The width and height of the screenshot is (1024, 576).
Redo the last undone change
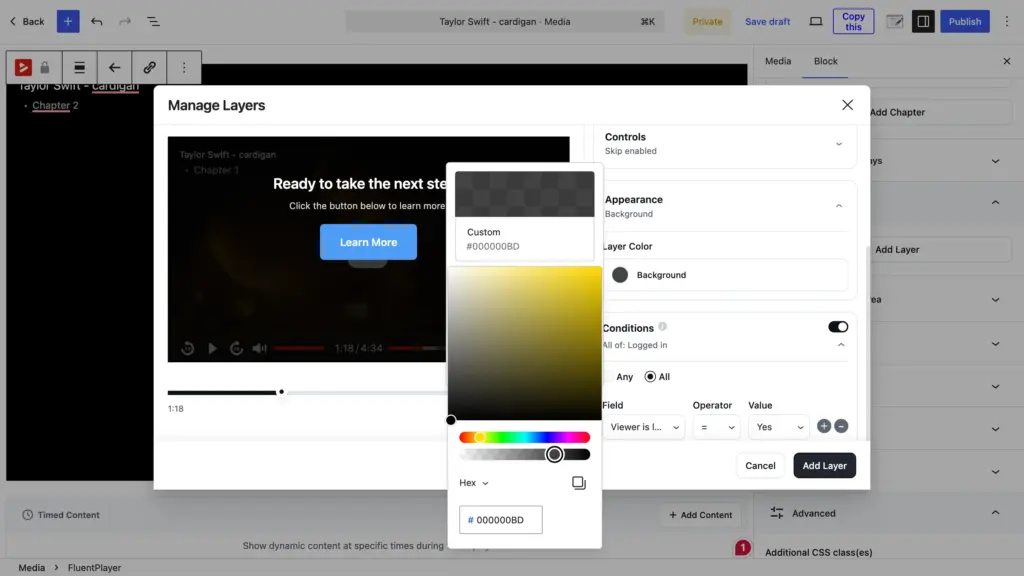(x=125, y=22)
